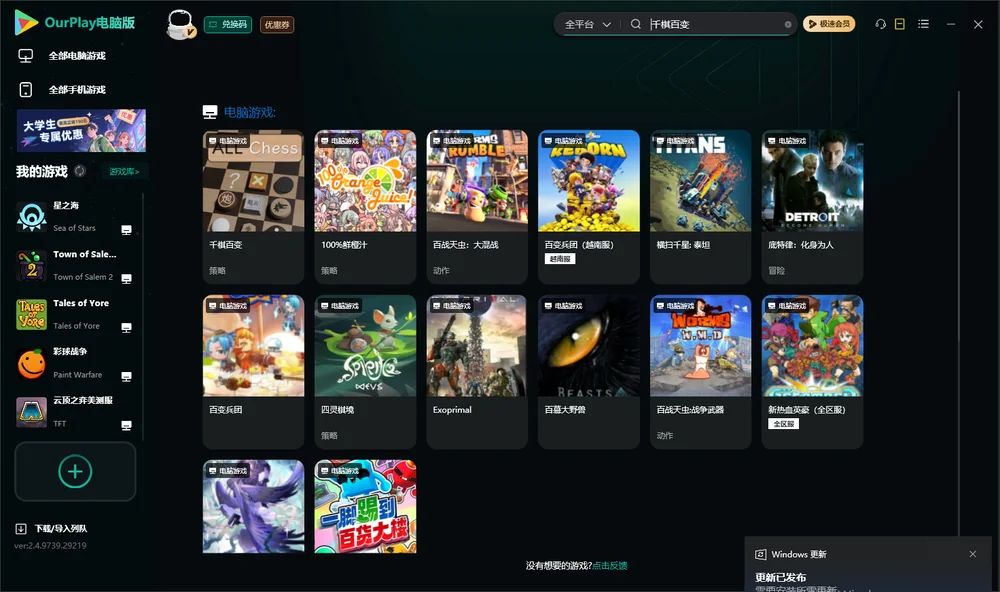Click the 电脑游戏 badge on the Exoprimal card
Screen dimensions: 1000x592
coord(451,306)
